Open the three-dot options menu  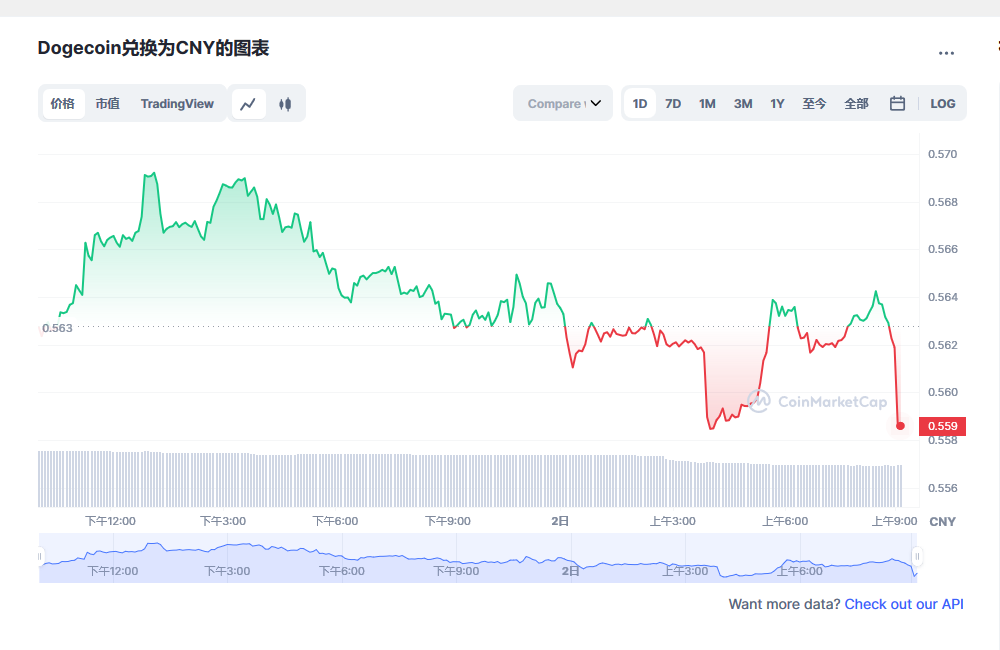[x=946, y=53]
